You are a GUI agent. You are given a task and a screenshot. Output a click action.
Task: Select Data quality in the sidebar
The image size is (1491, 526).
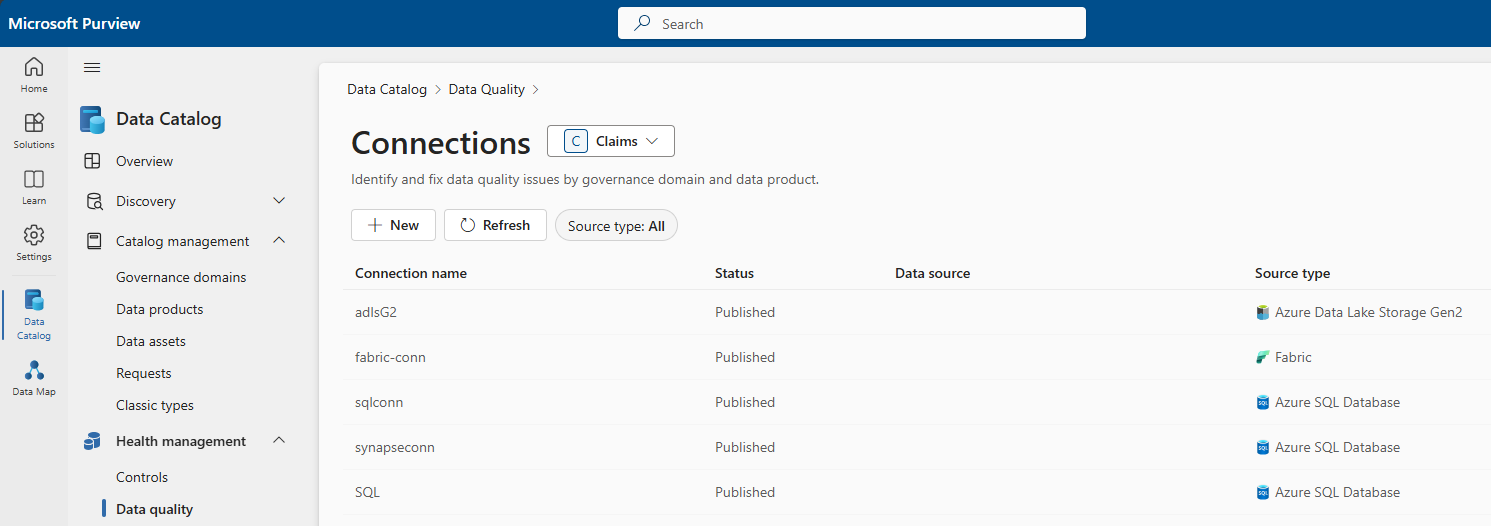tap(154, 509)
